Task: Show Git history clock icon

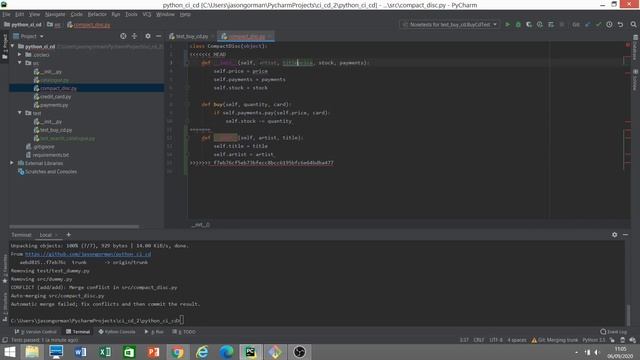Action: (x=609, y=24)
